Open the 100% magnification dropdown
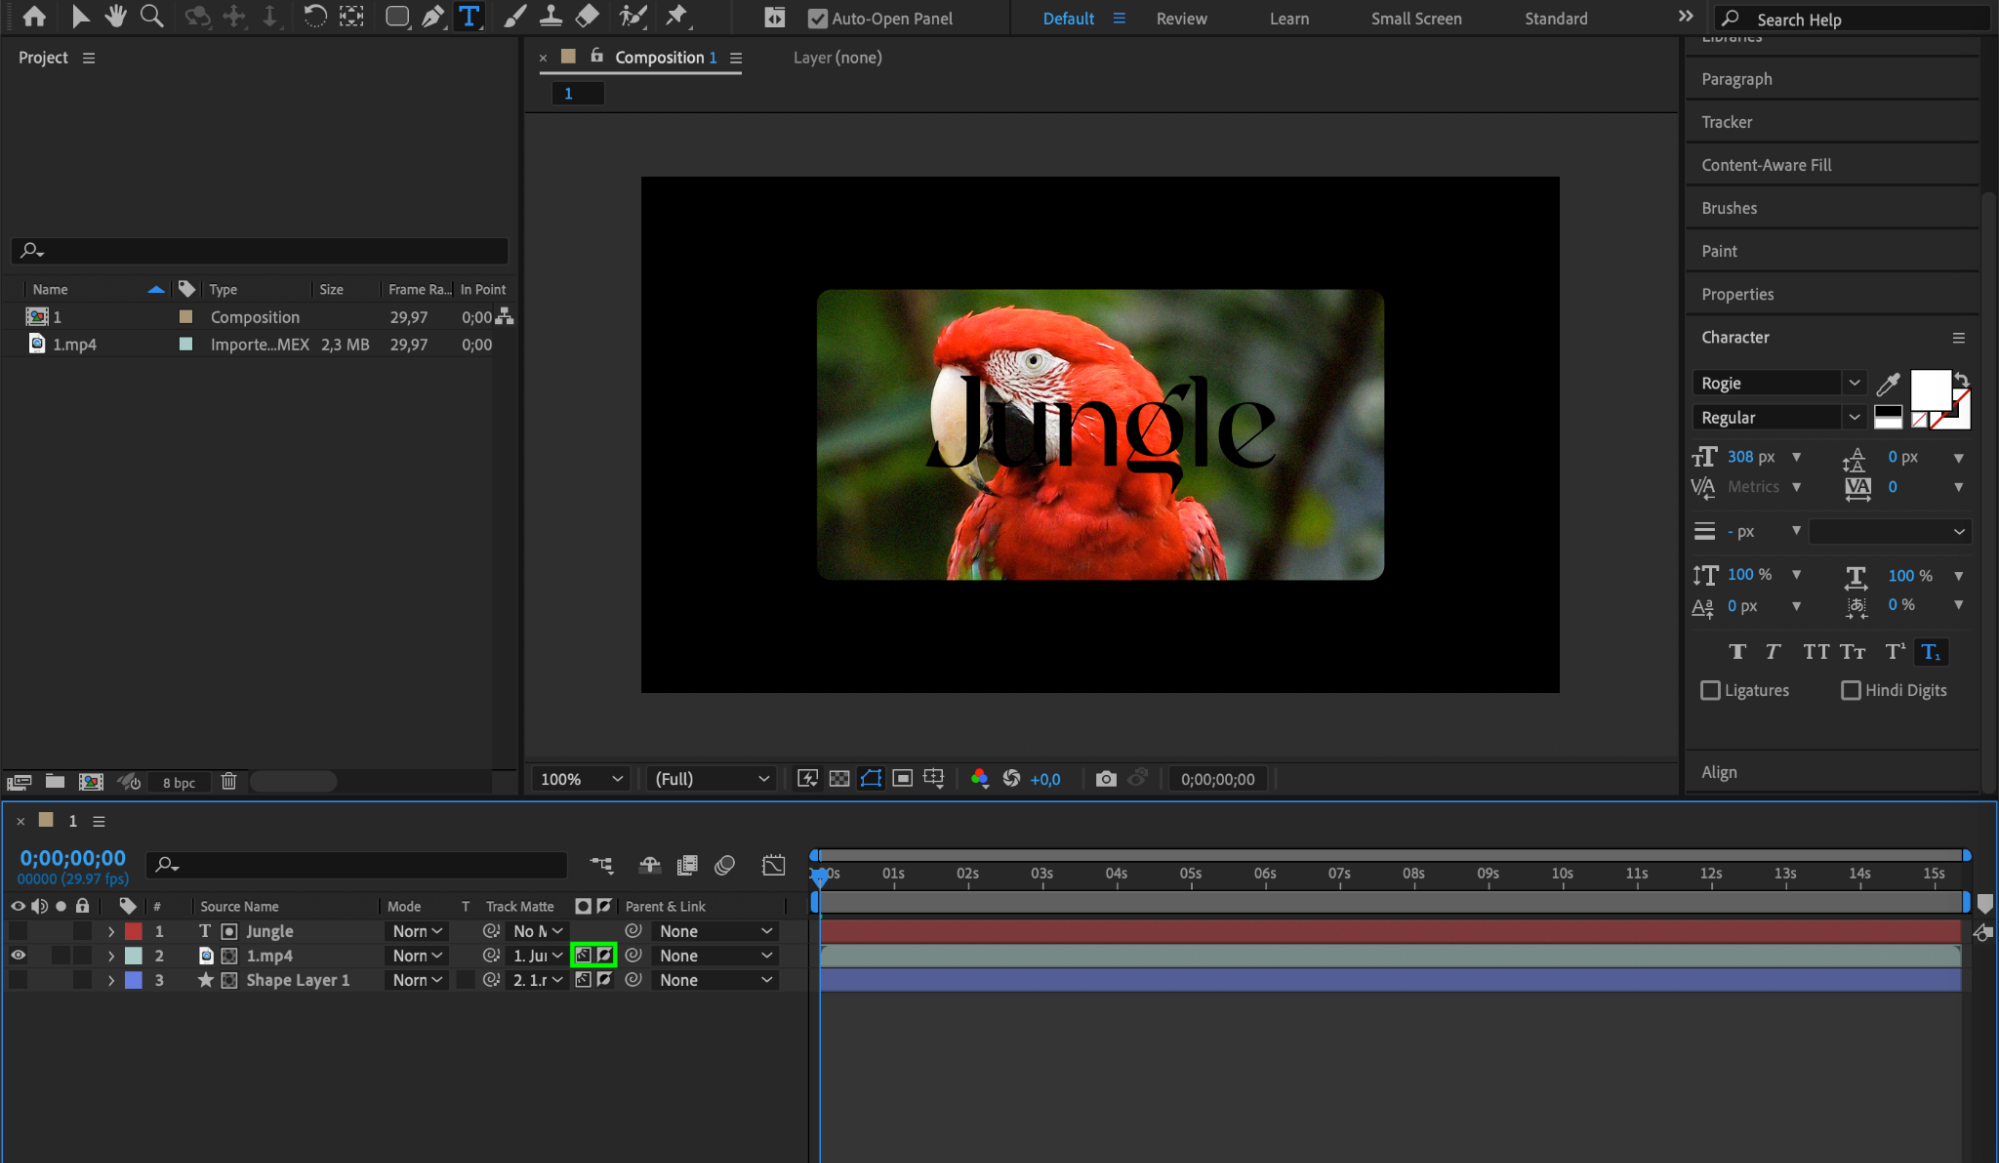 coord(581,779)
